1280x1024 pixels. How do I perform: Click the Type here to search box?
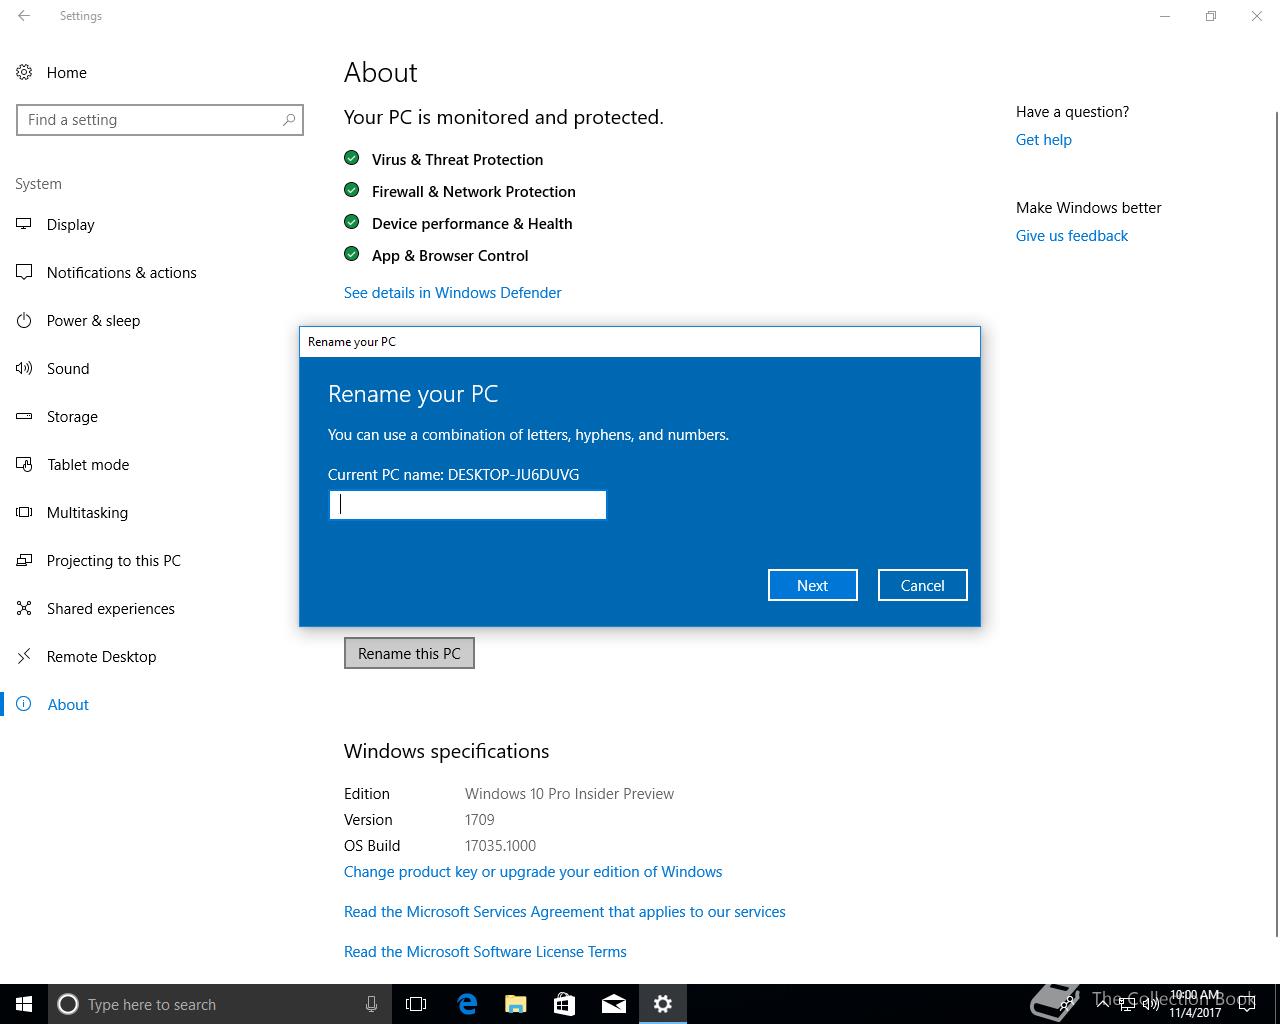[220, 1004]
